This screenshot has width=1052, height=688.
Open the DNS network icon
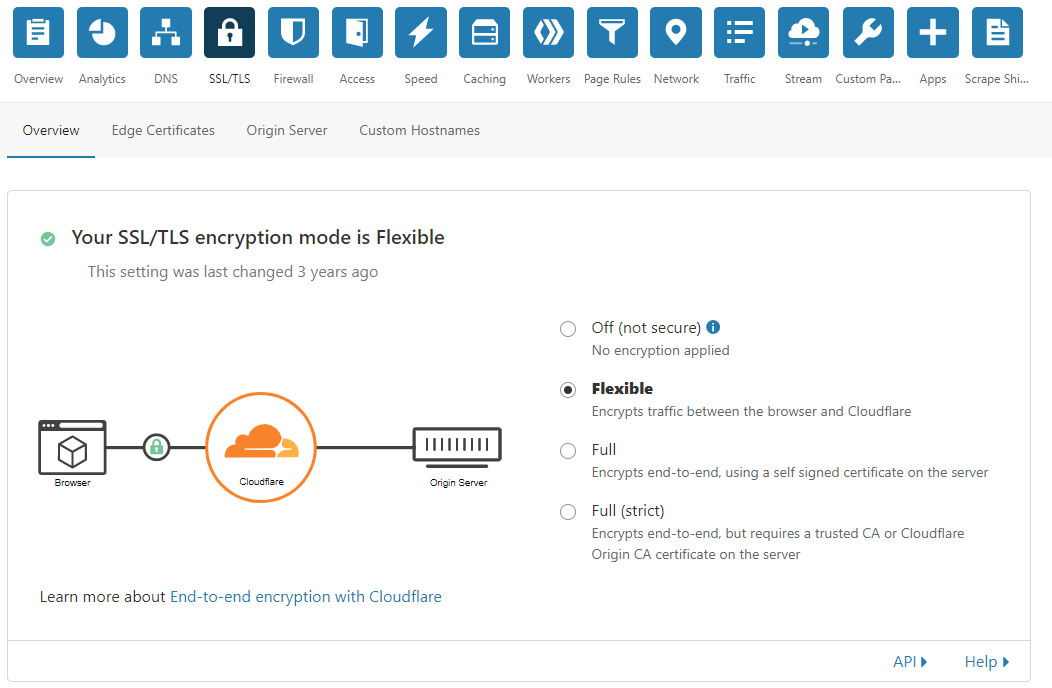[166, 33]
